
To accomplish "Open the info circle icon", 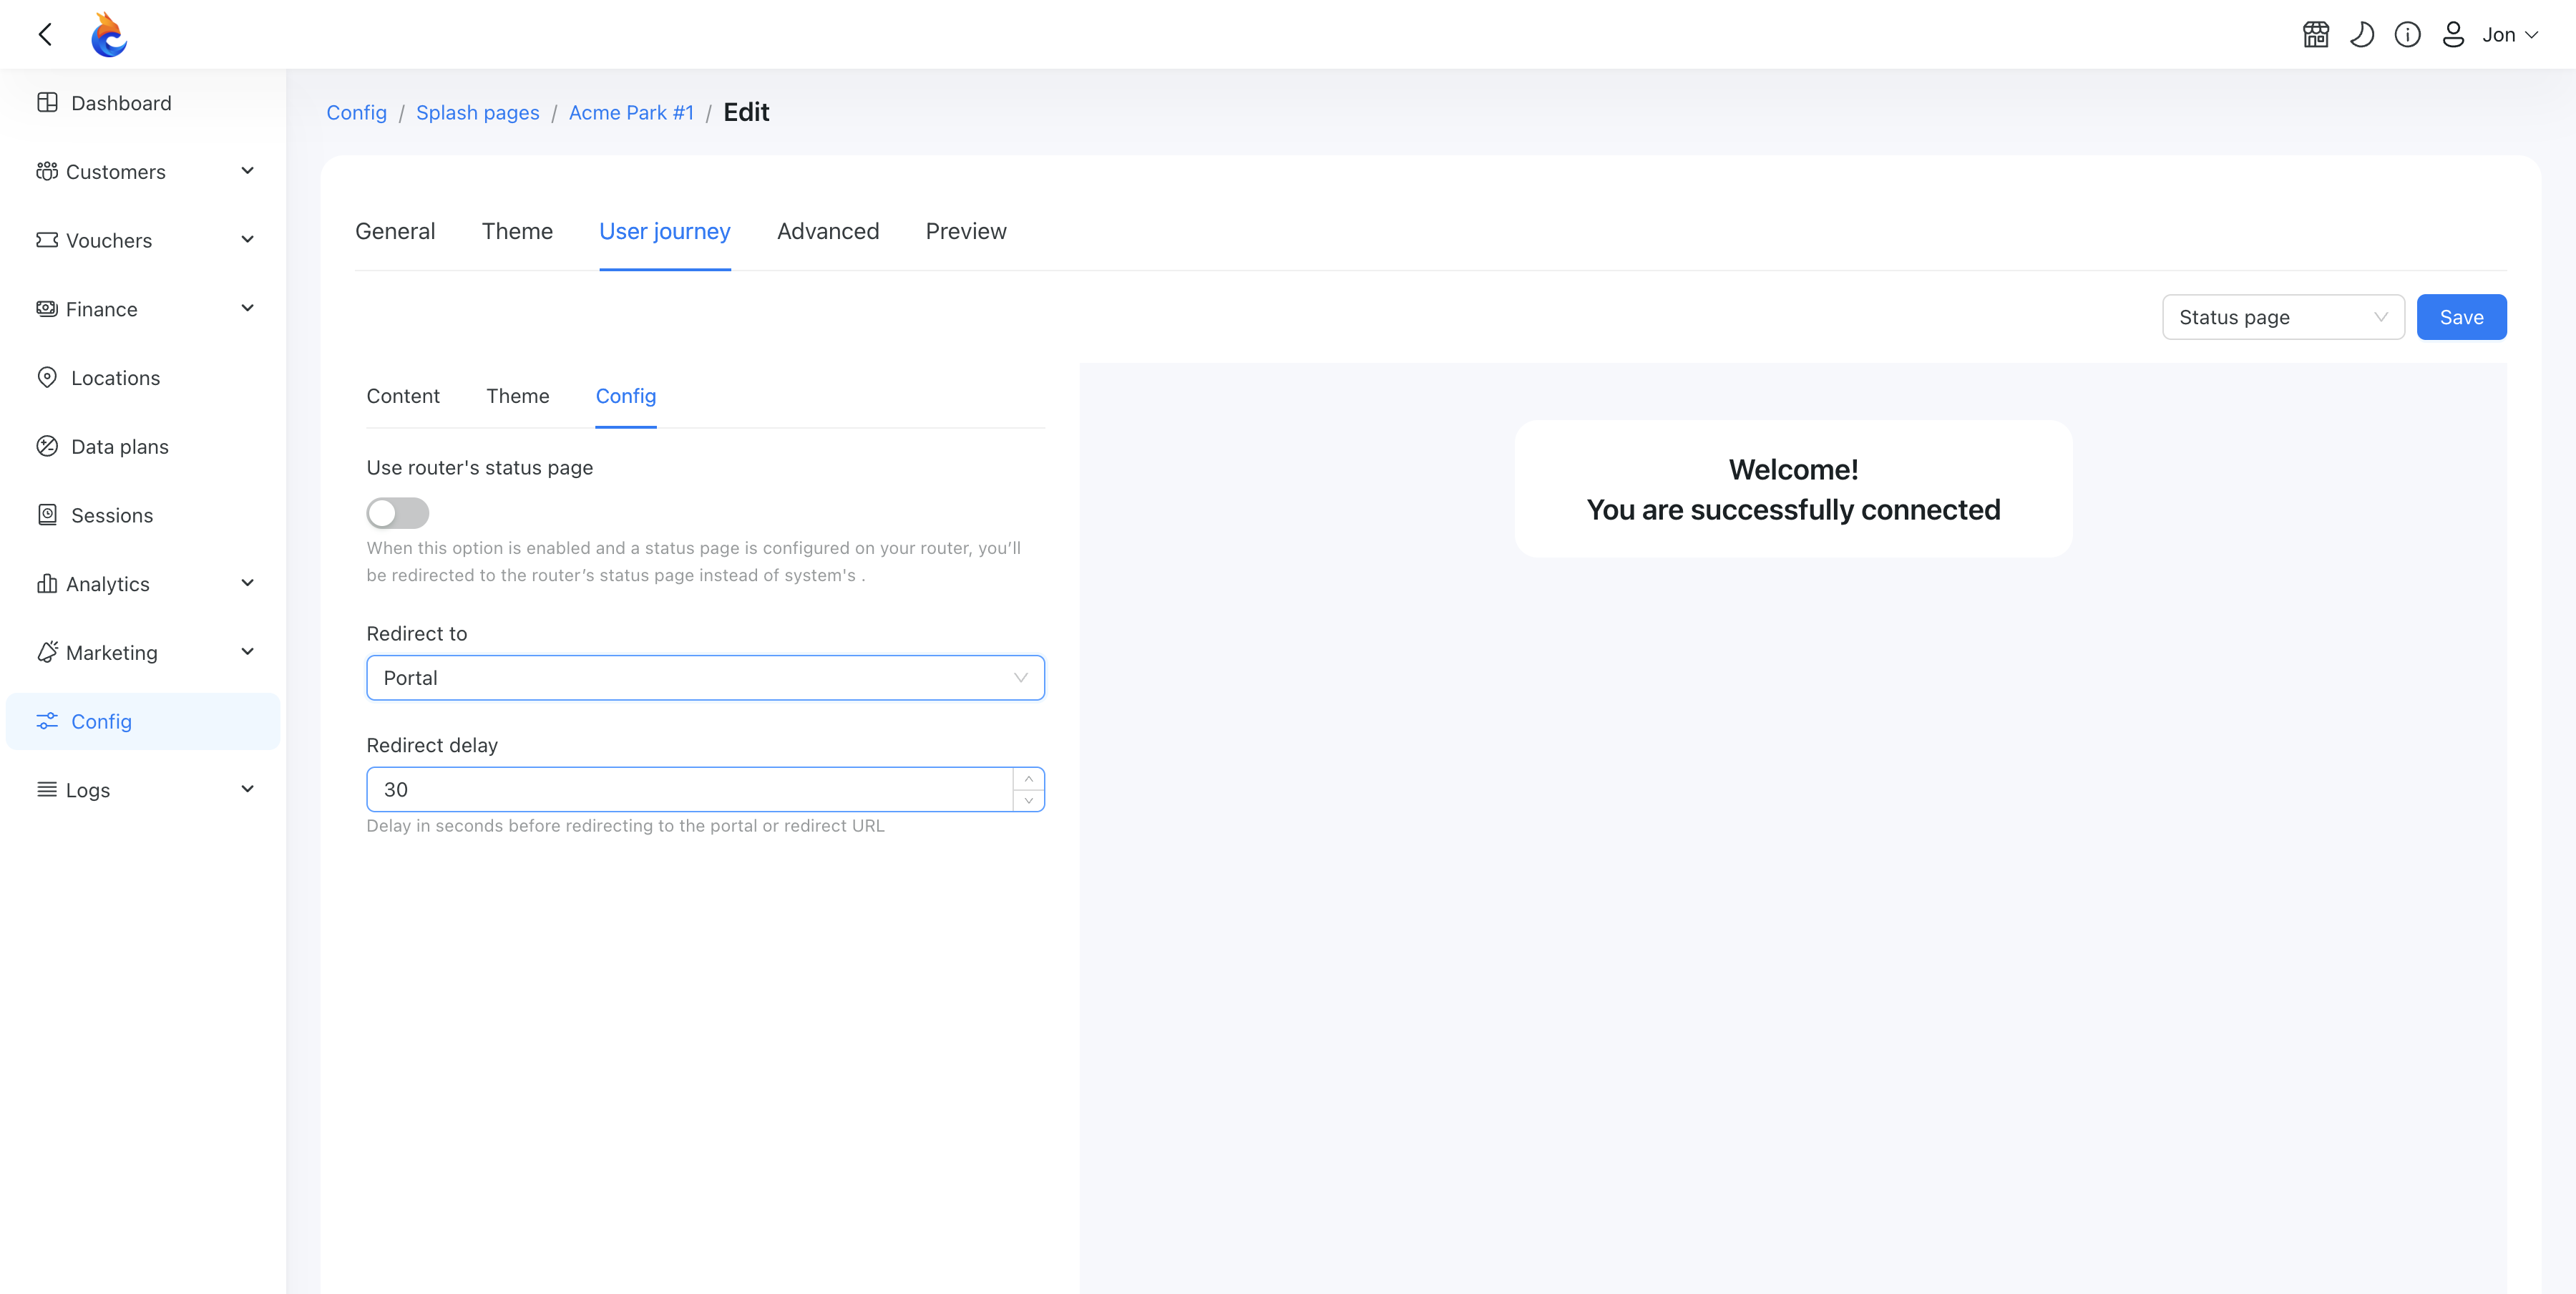I will (2407, 35).
